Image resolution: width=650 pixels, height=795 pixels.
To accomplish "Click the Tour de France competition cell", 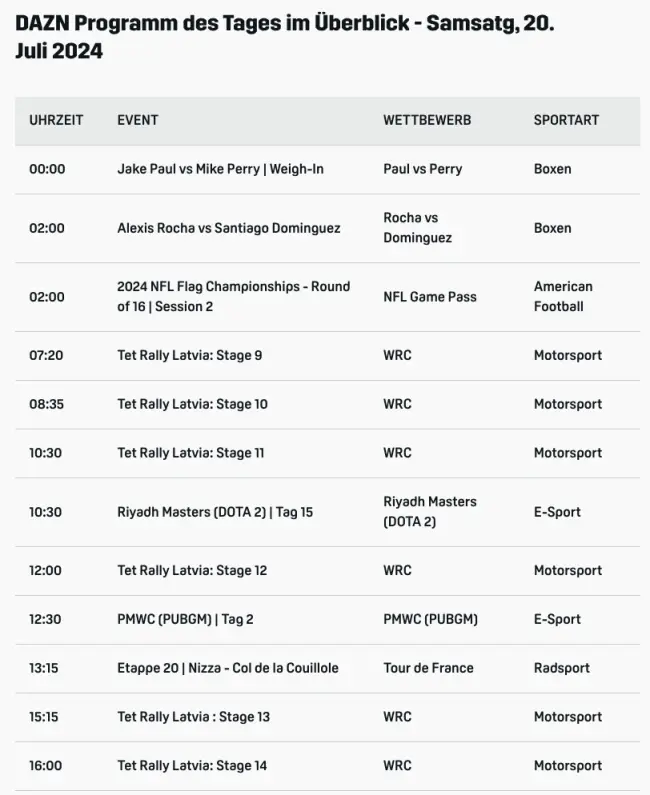I will click(428, 668).
